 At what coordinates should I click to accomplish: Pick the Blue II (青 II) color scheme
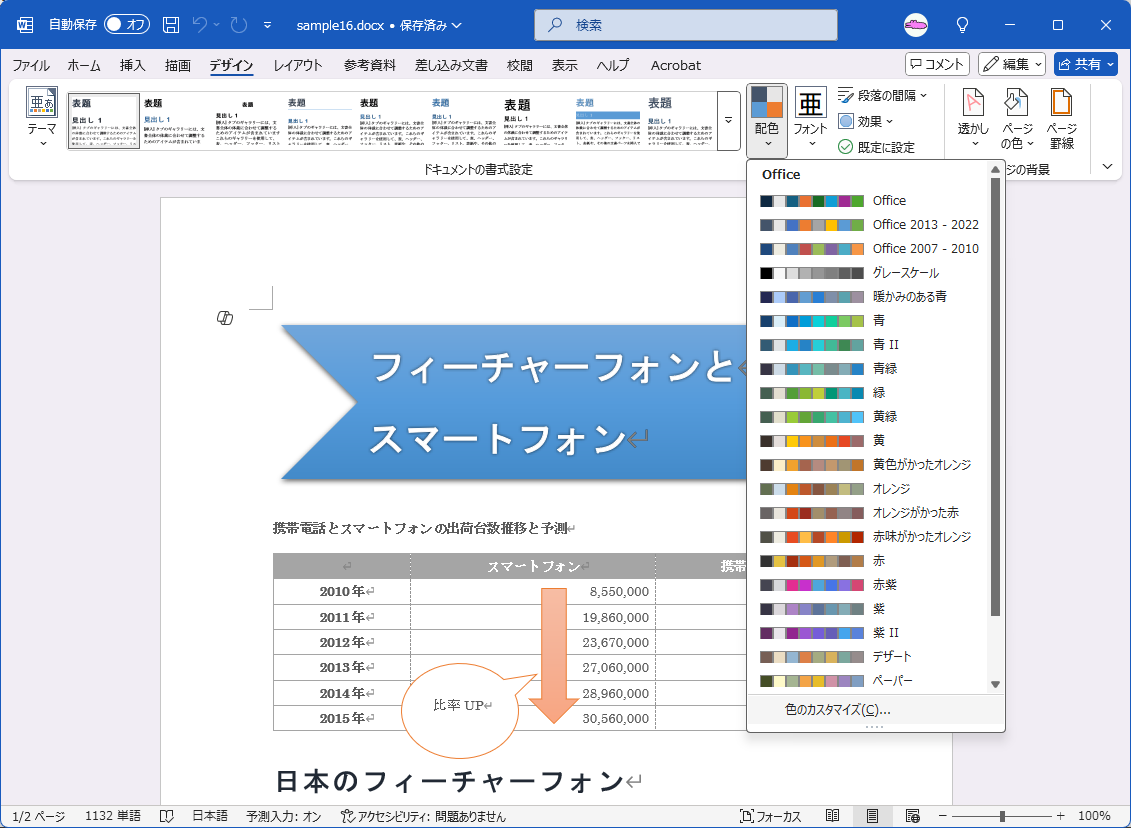coord(869,345)
